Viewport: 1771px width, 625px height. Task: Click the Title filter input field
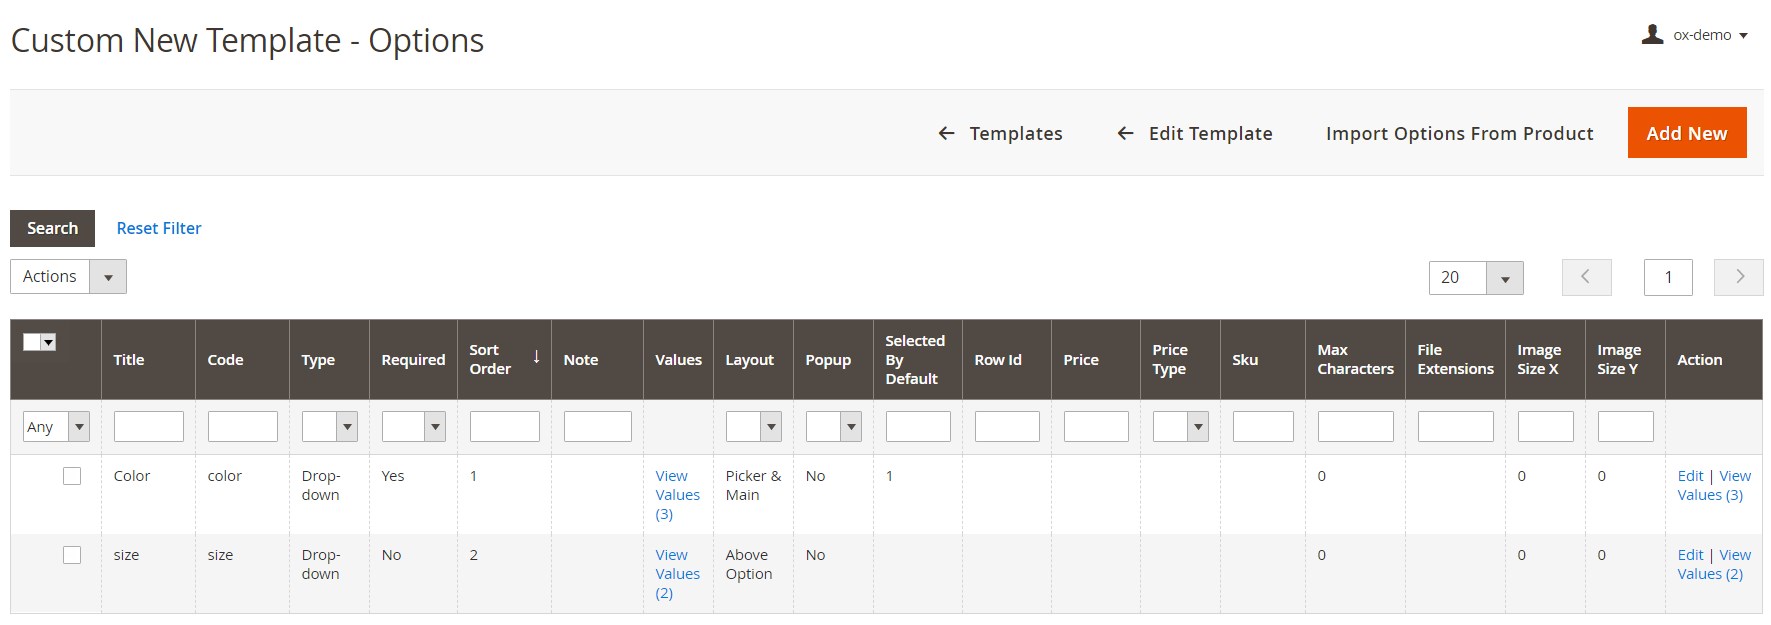click(x=148, y=427)
